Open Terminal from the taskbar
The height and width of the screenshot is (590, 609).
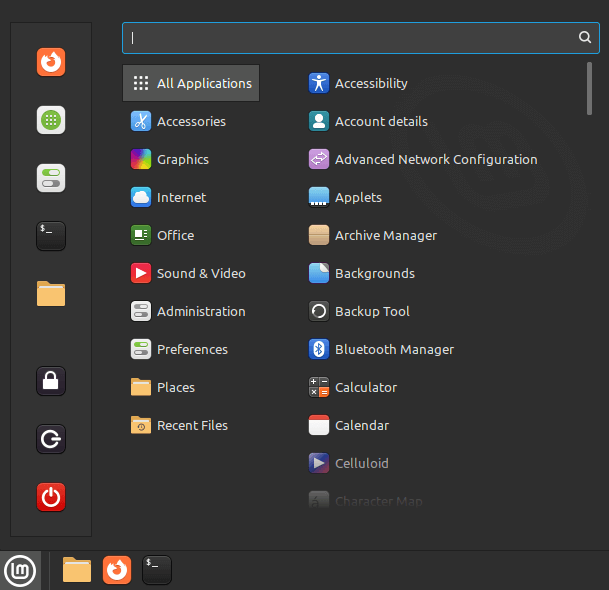[x=157, y=570]
